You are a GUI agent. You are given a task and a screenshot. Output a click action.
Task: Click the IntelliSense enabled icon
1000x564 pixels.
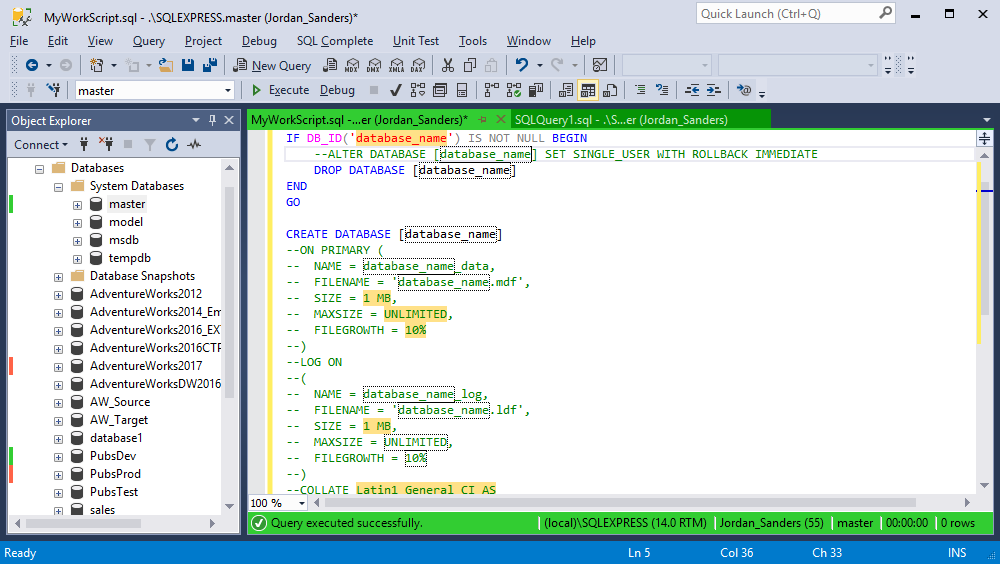click(462, 90)
